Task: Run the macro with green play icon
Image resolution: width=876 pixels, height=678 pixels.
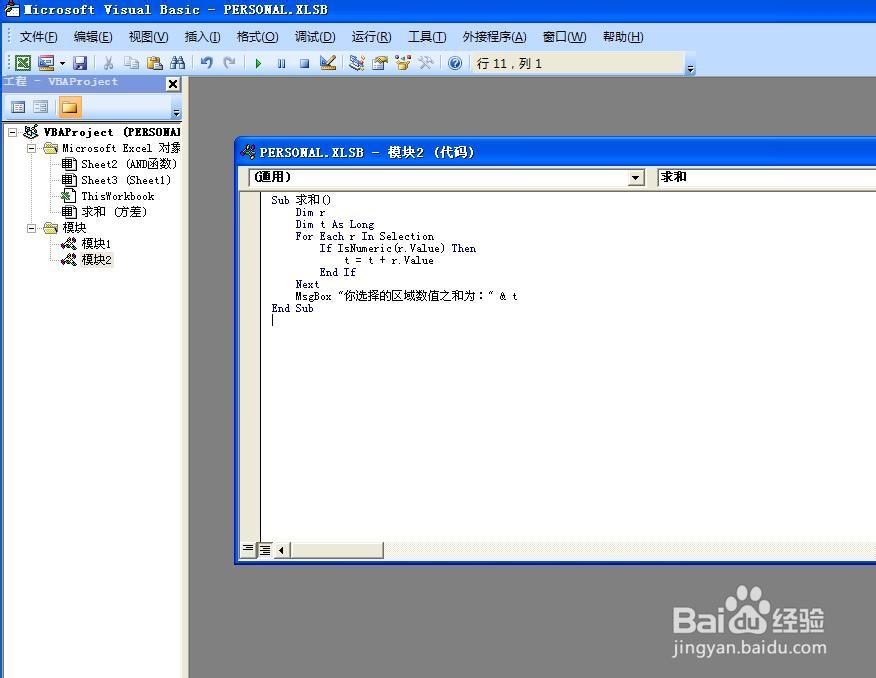Action: (258, 63)
